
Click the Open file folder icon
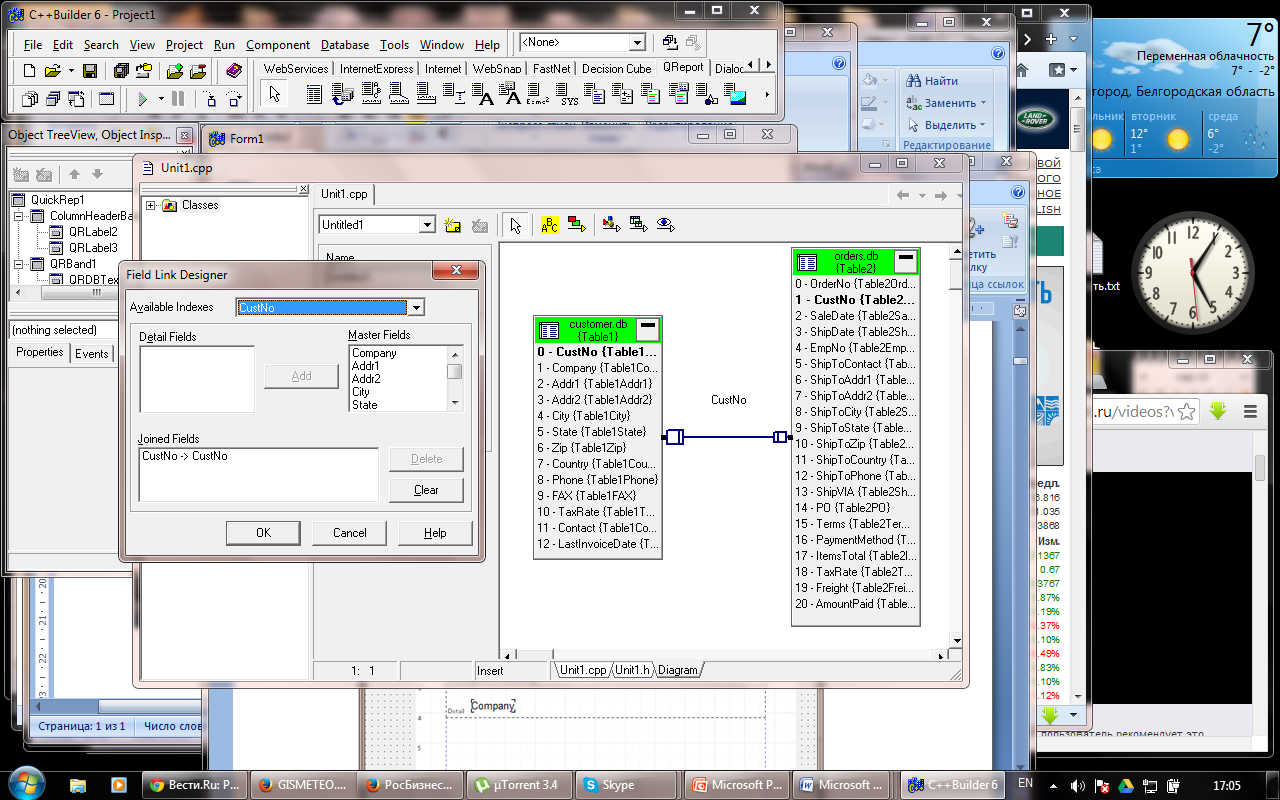[x=53, y=71]
